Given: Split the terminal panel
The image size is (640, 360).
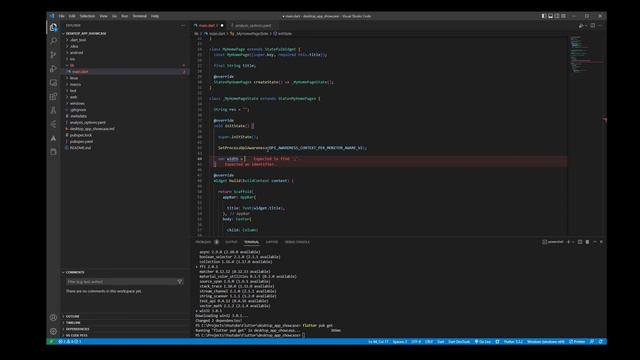Looking at the screenshot, I should pos(580,242).
